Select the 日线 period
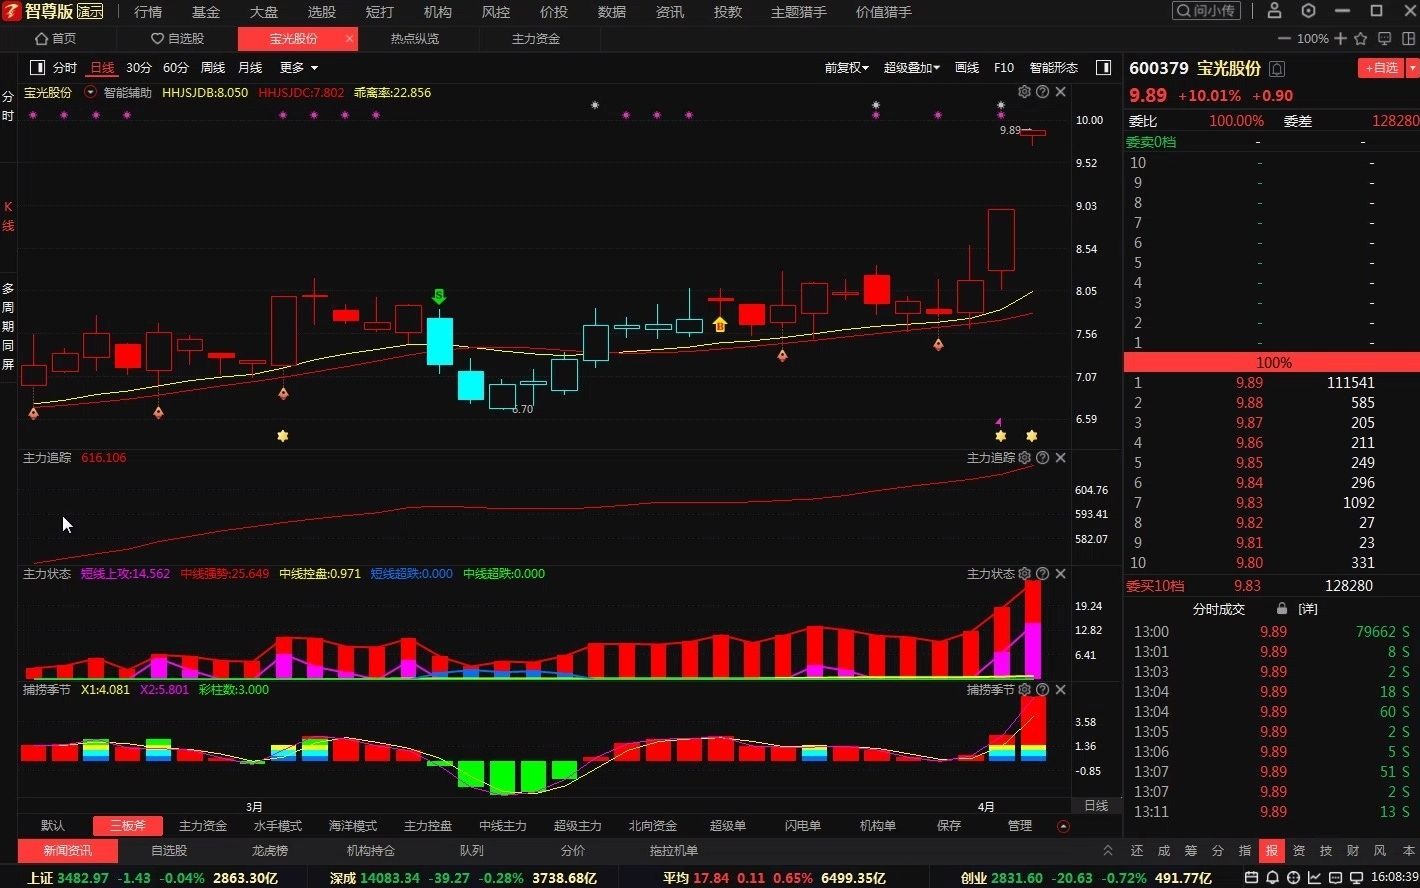Screen dimensions: 1420x888 (x=102, y=68)
